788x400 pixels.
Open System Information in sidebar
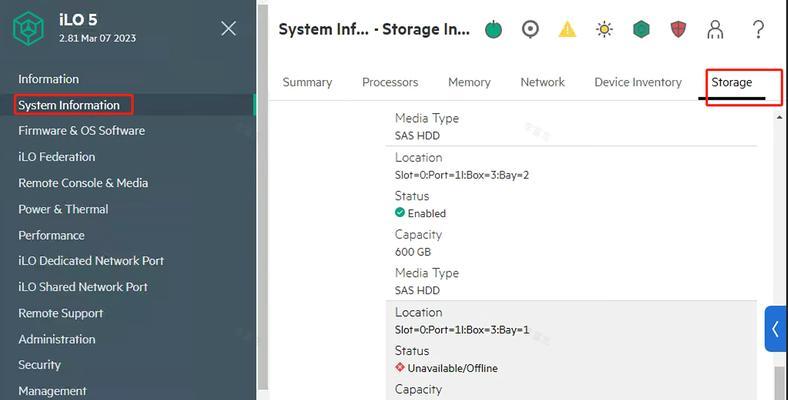tap(69, 105)
